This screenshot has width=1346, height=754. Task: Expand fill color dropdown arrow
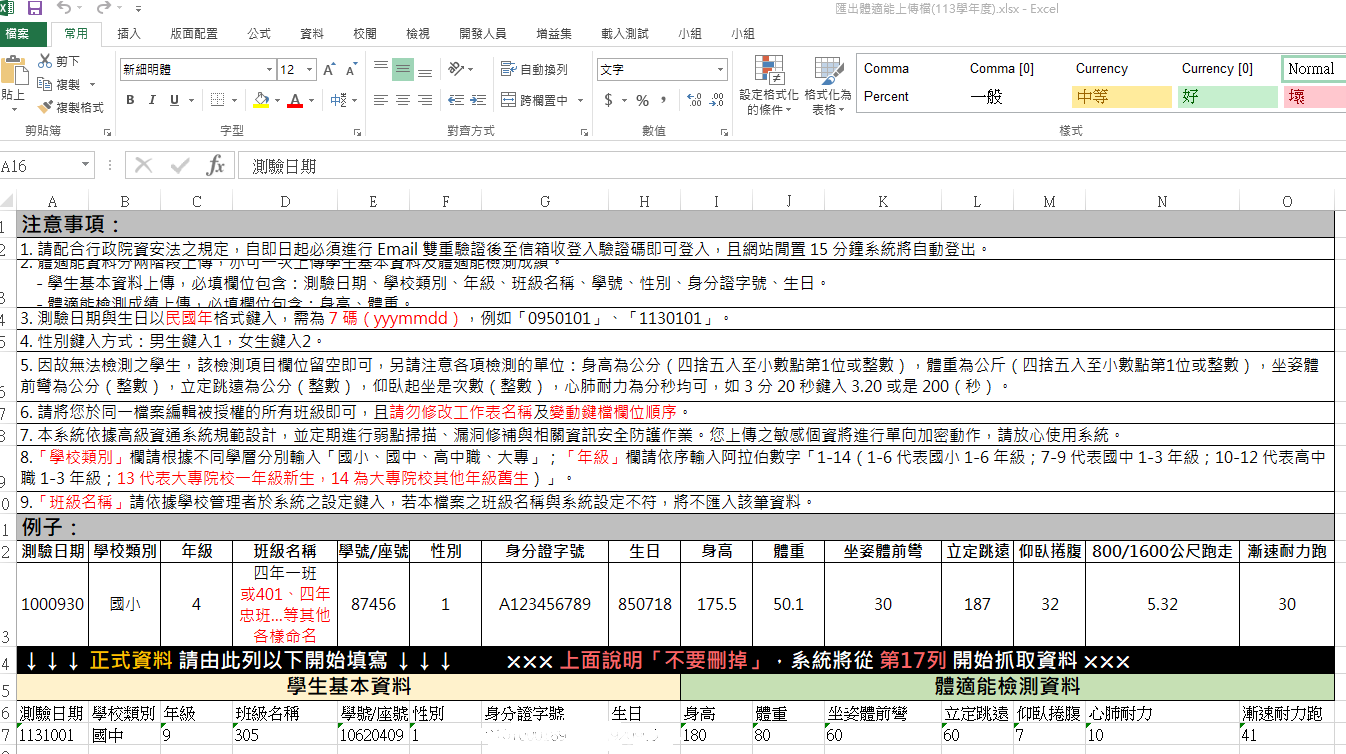coord(276,100)
